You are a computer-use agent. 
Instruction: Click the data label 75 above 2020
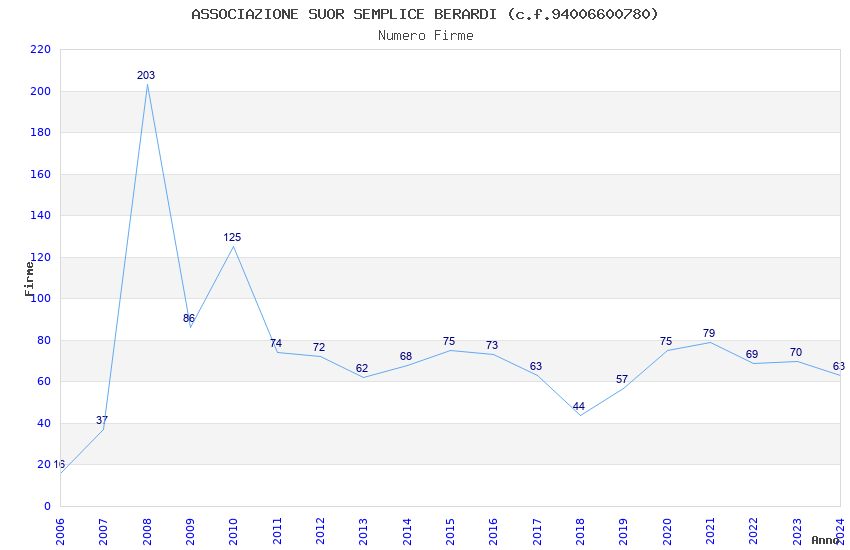[666, 341]
